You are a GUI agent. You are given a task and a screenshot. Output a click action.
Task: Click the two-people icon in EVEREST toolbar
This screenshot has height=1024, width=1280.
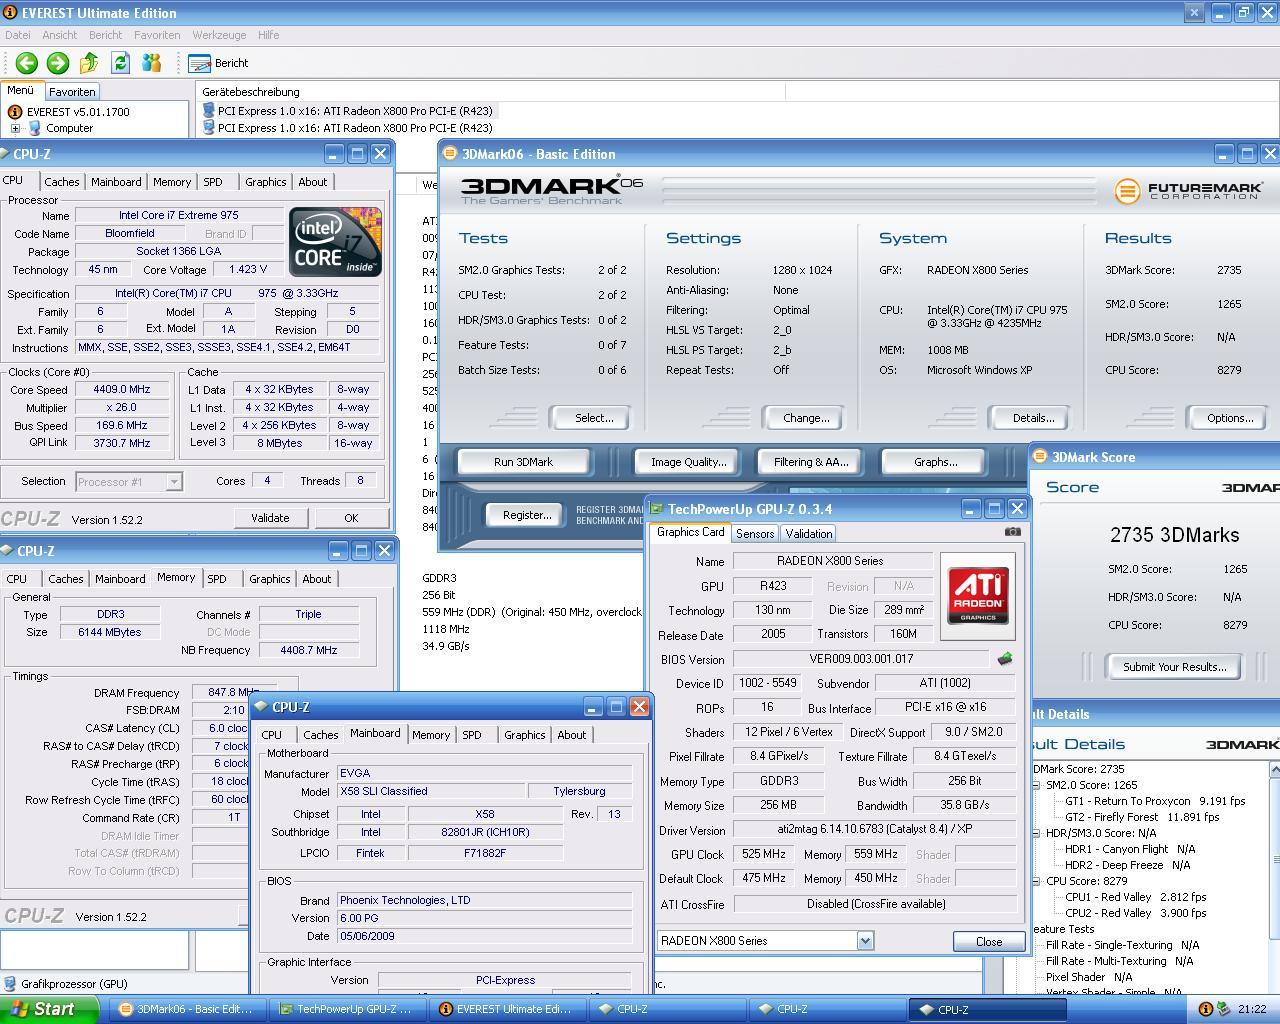click(x=151, y=63)
